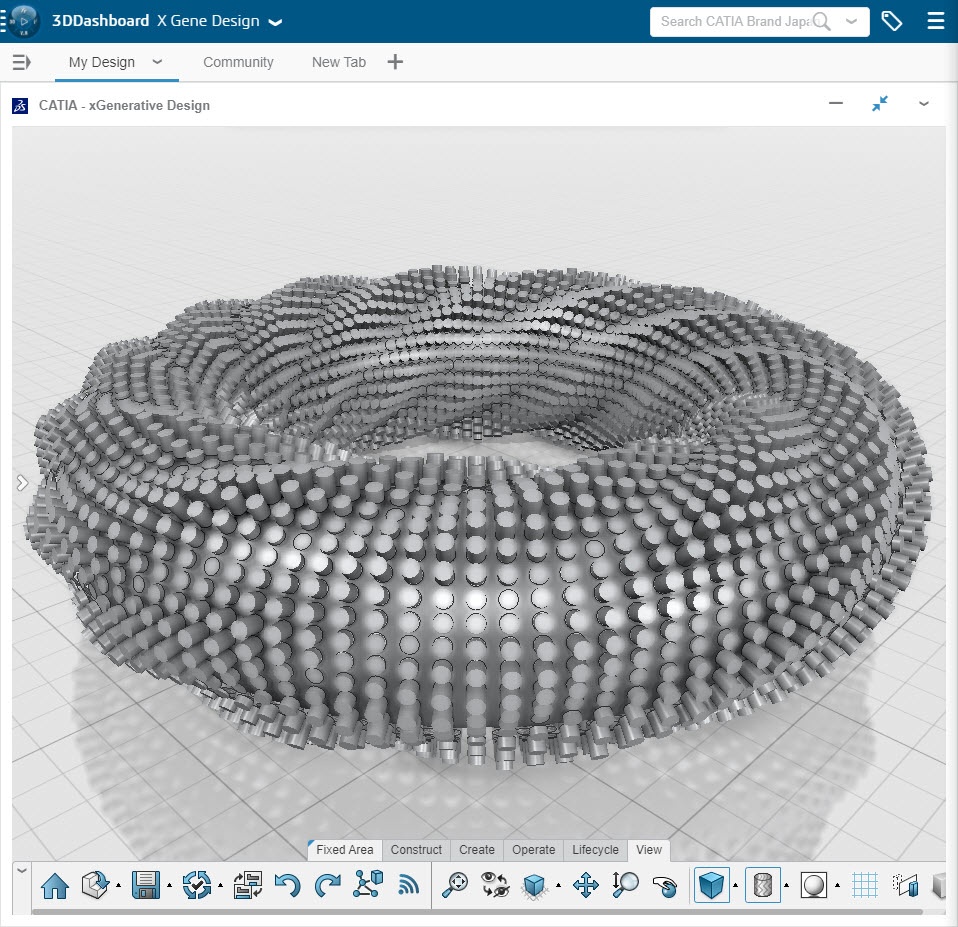Switch to the Create tab
The image size is (958, 927).
coord(477,849)
